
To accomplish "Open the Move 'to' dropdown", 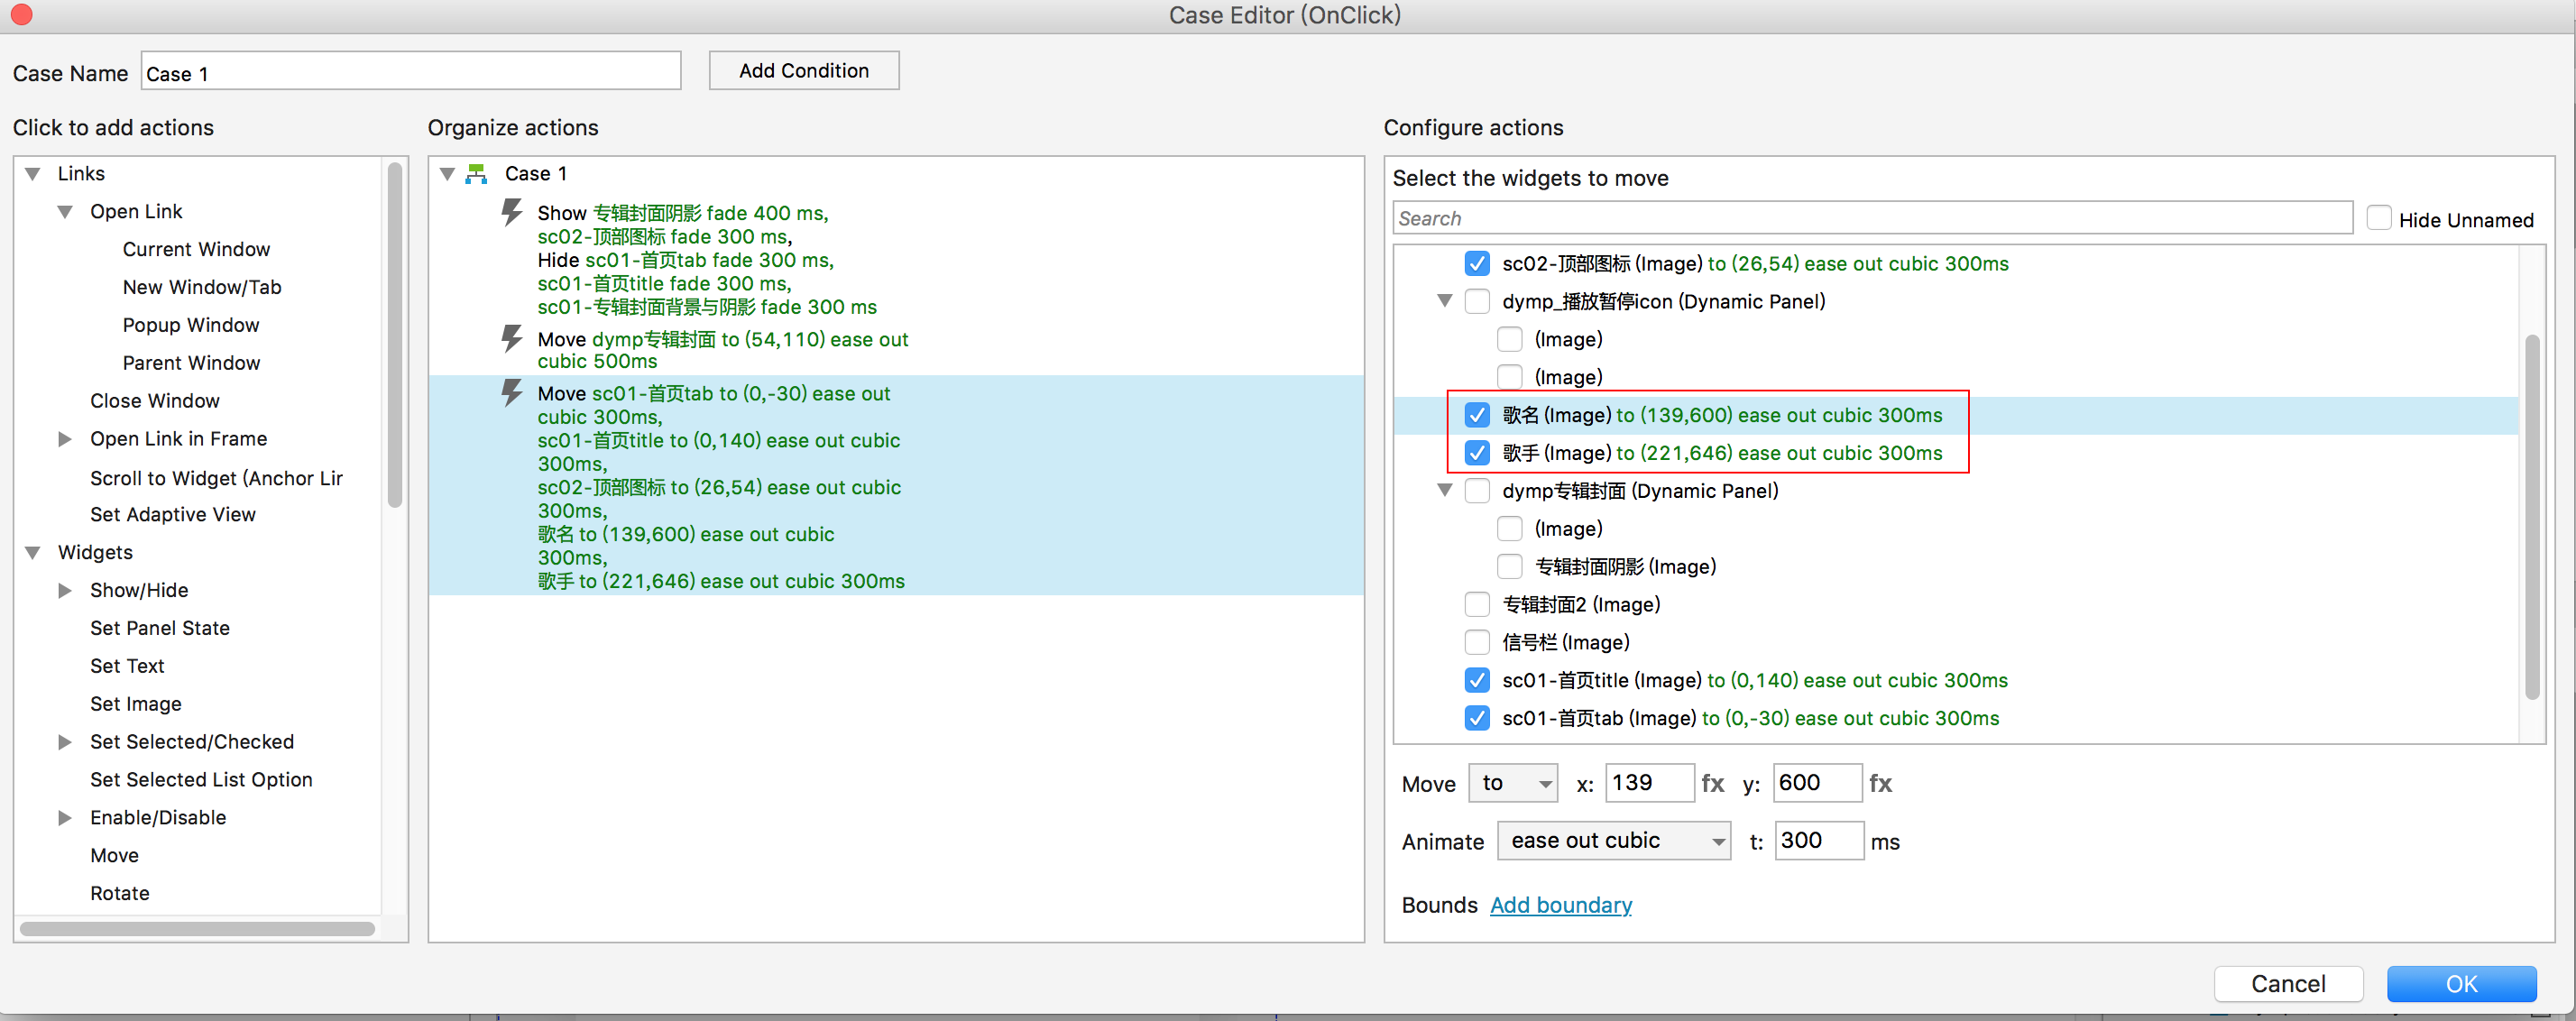I will pos(1514,783).
